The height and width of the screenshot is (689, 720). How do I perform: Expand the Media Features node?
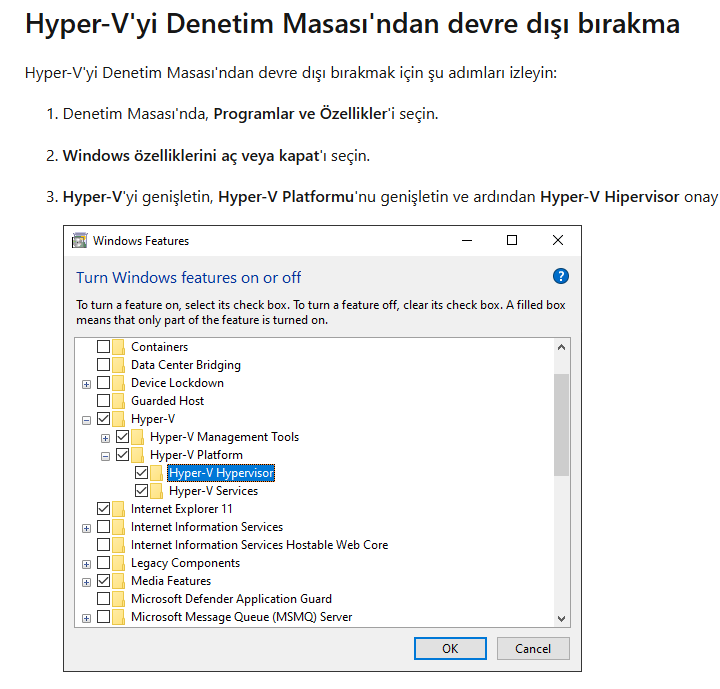[86, 582]
